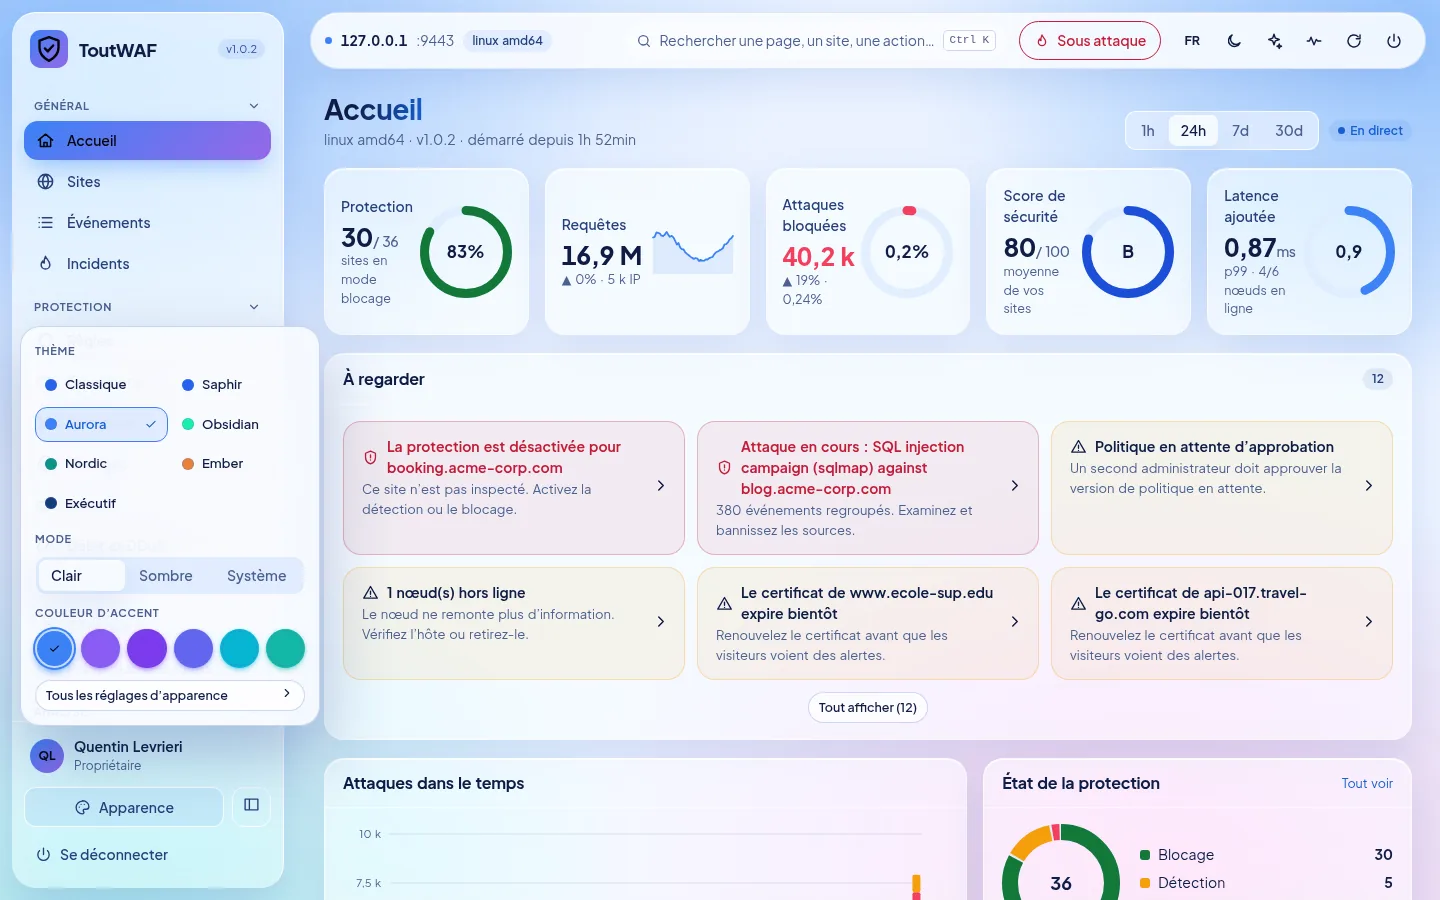Click the sparkle icon in top bar
Screen dimensions: 1440x900
(1274, 41)
